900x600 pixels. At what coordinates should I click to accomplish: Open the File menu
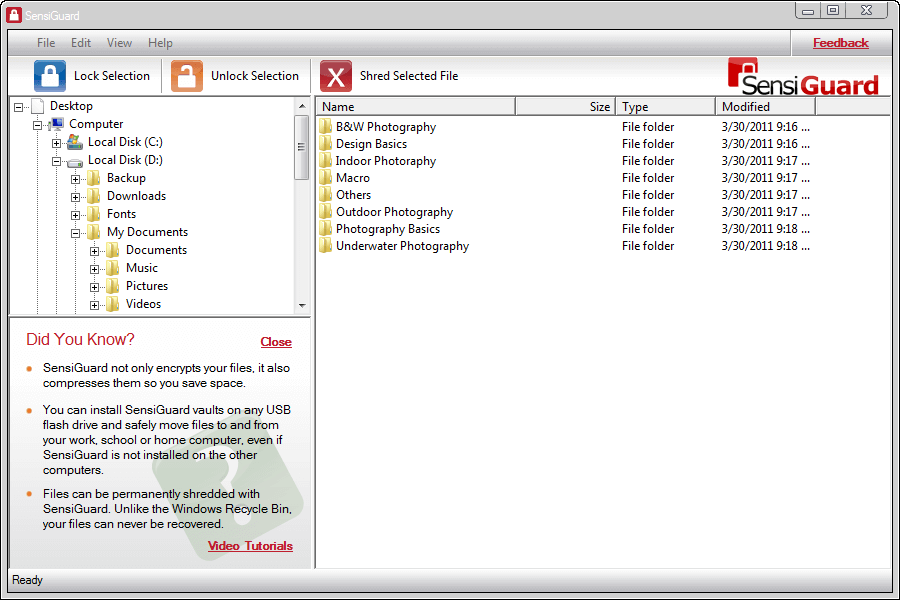point(45,43)
